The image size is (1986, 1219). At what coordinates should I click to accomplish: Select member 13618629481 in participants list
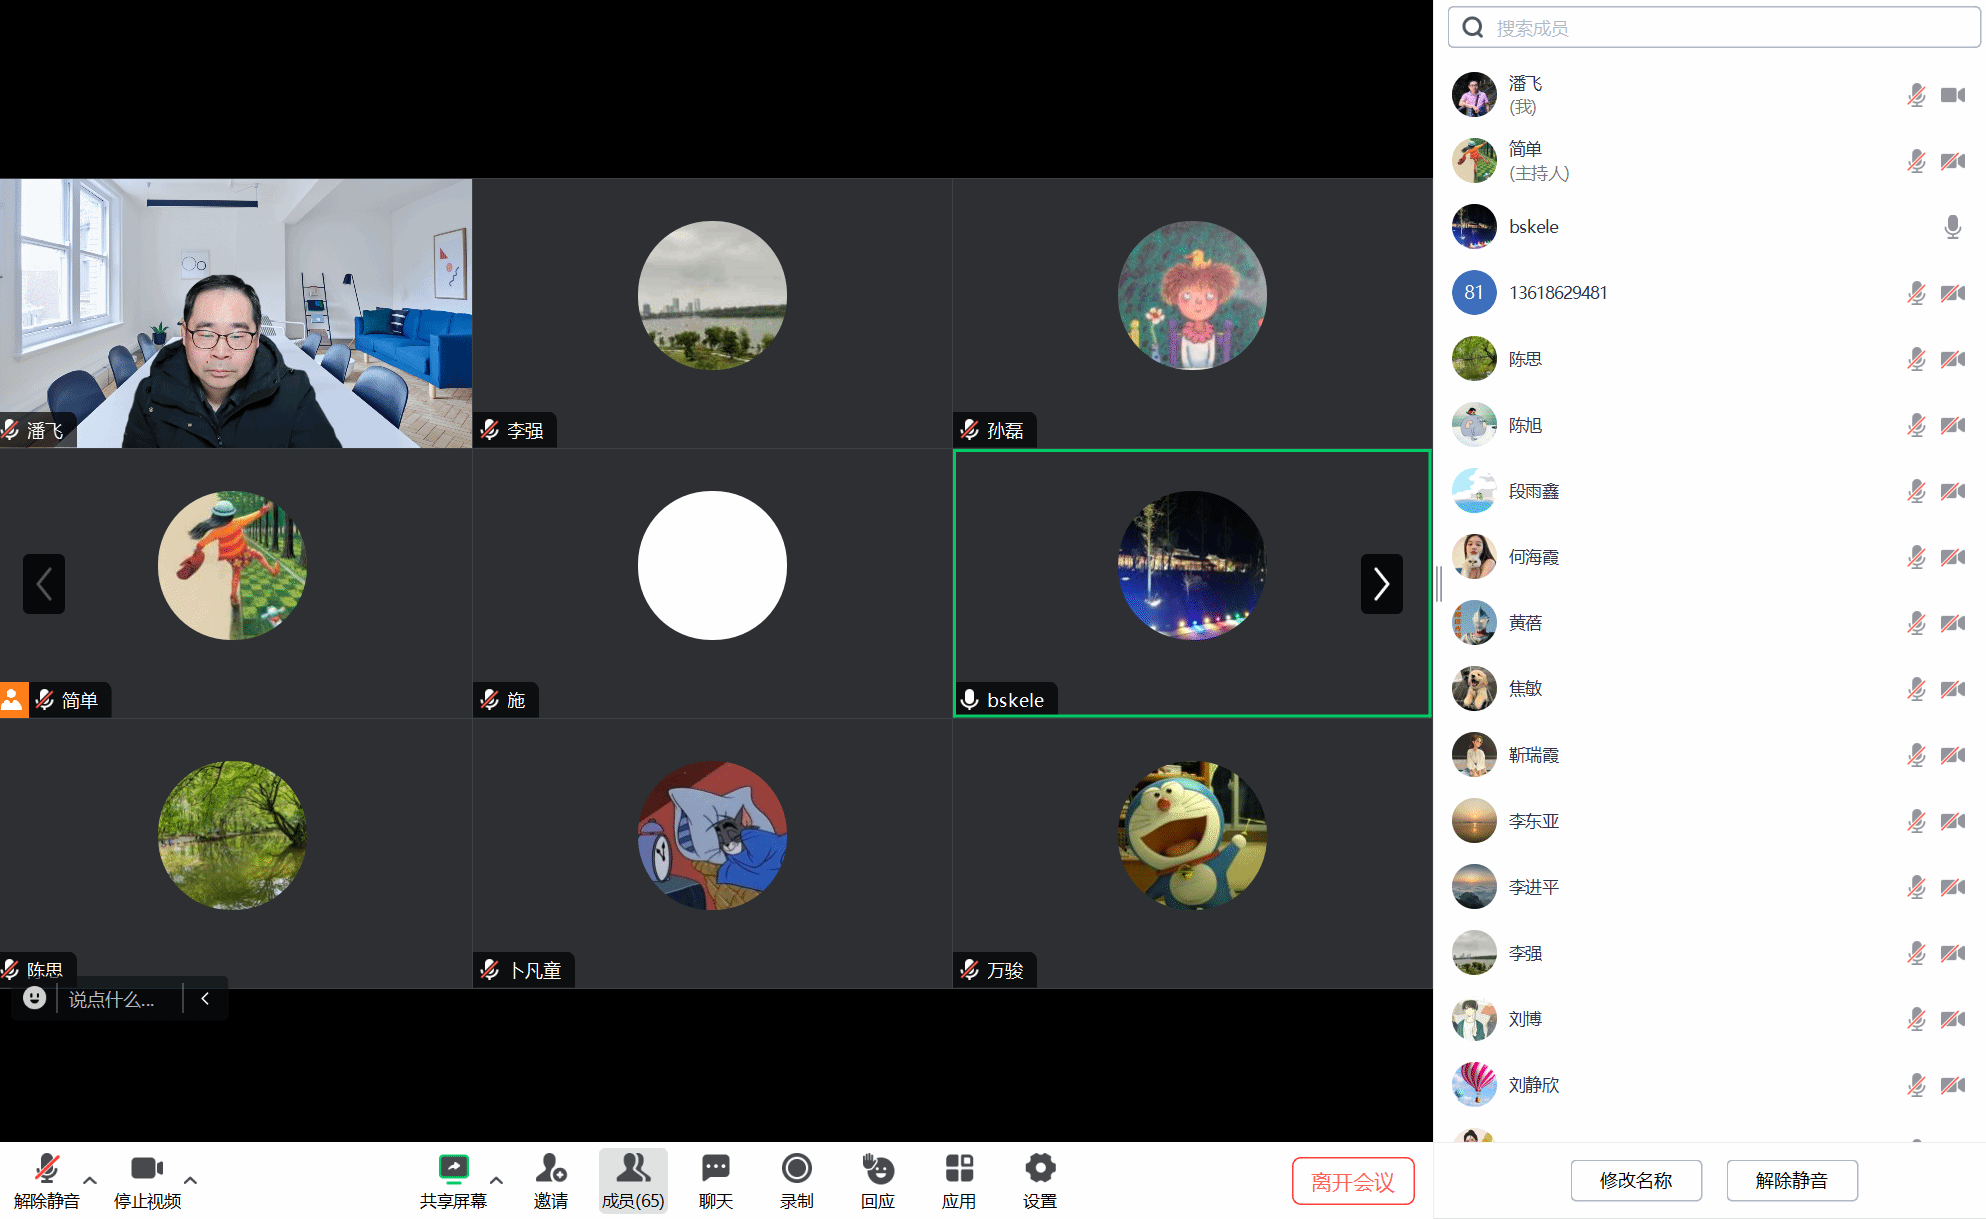point(1557,293)
